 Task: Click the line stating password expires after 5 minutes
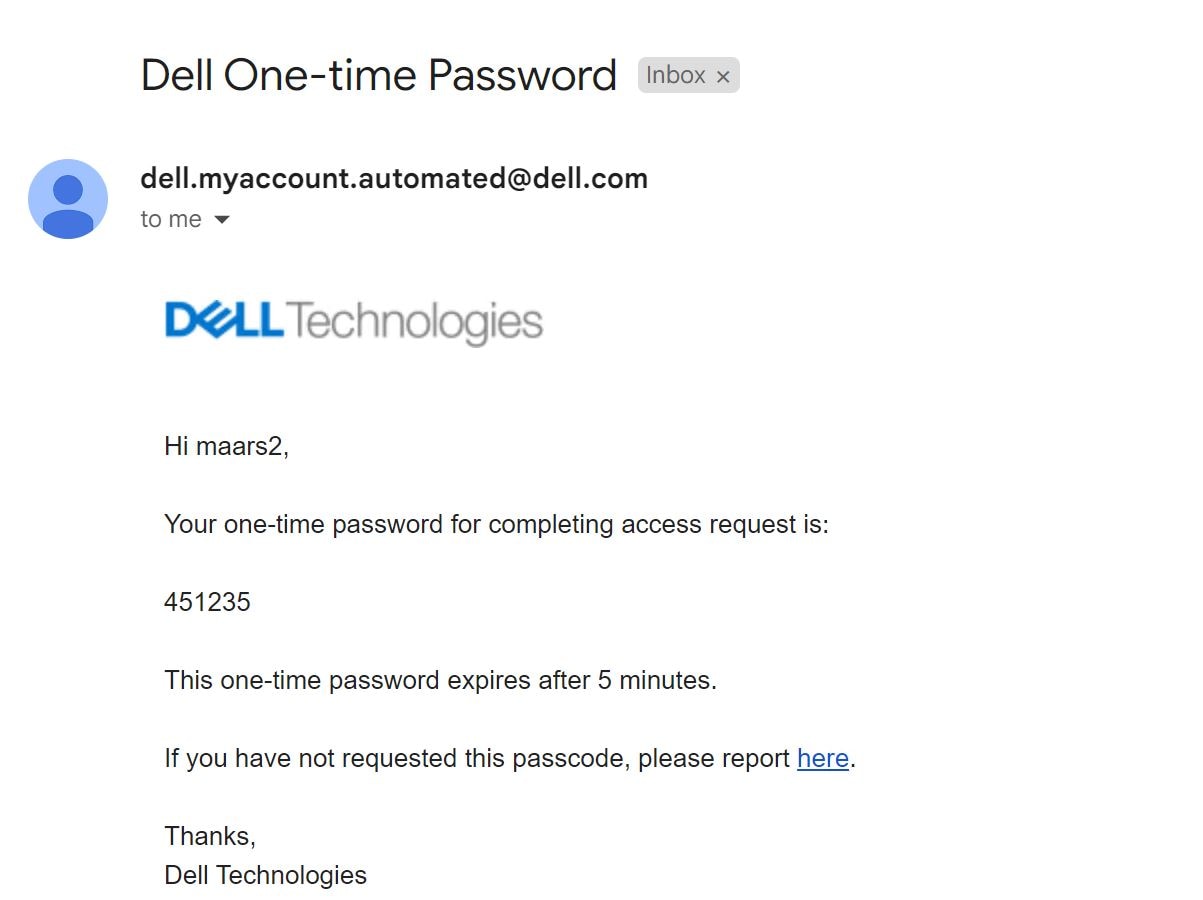[x=441, y=681]
